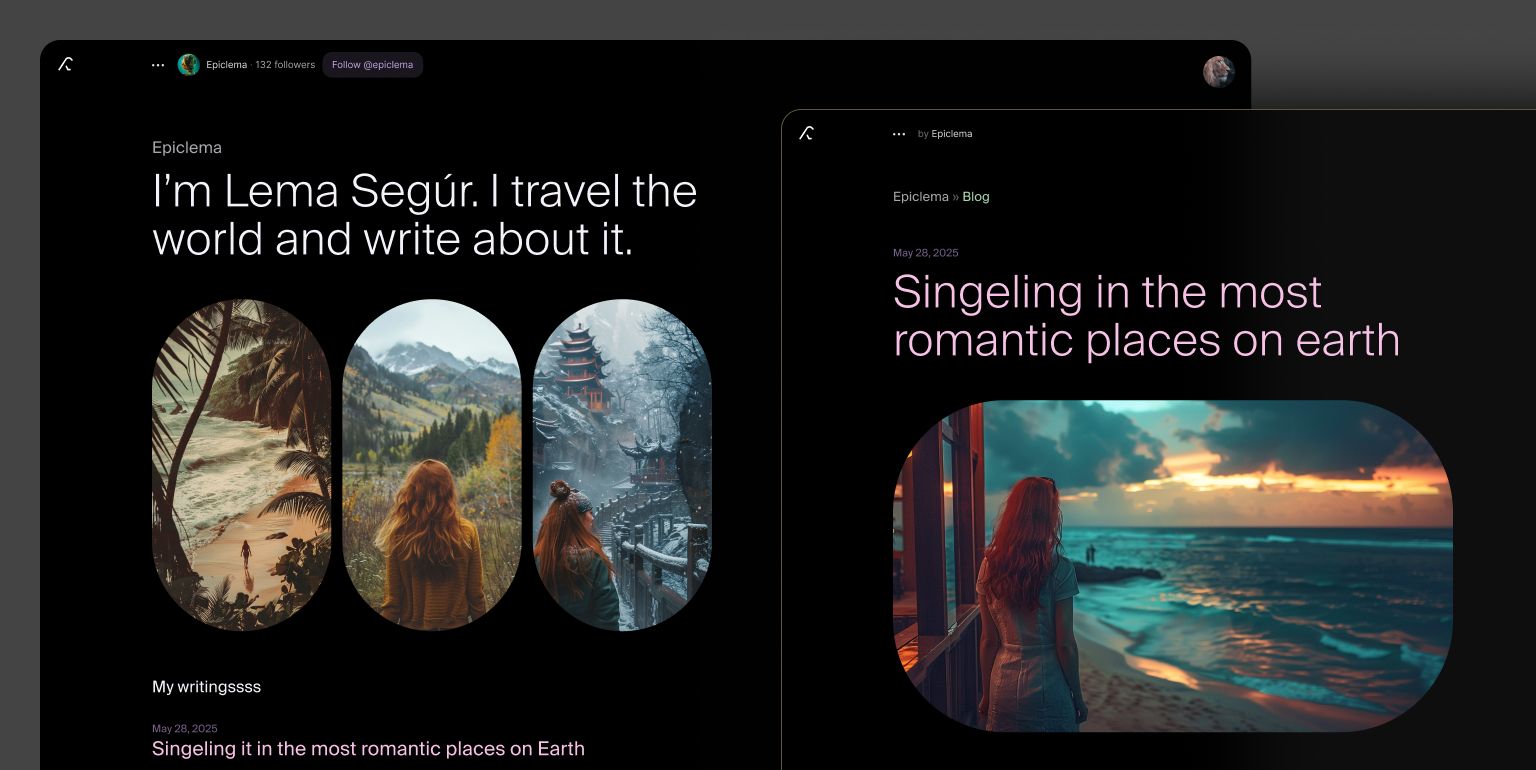Click the small Epiclema label above the headline
Viewport: 1536px width, 770px height.
point(187,148)
